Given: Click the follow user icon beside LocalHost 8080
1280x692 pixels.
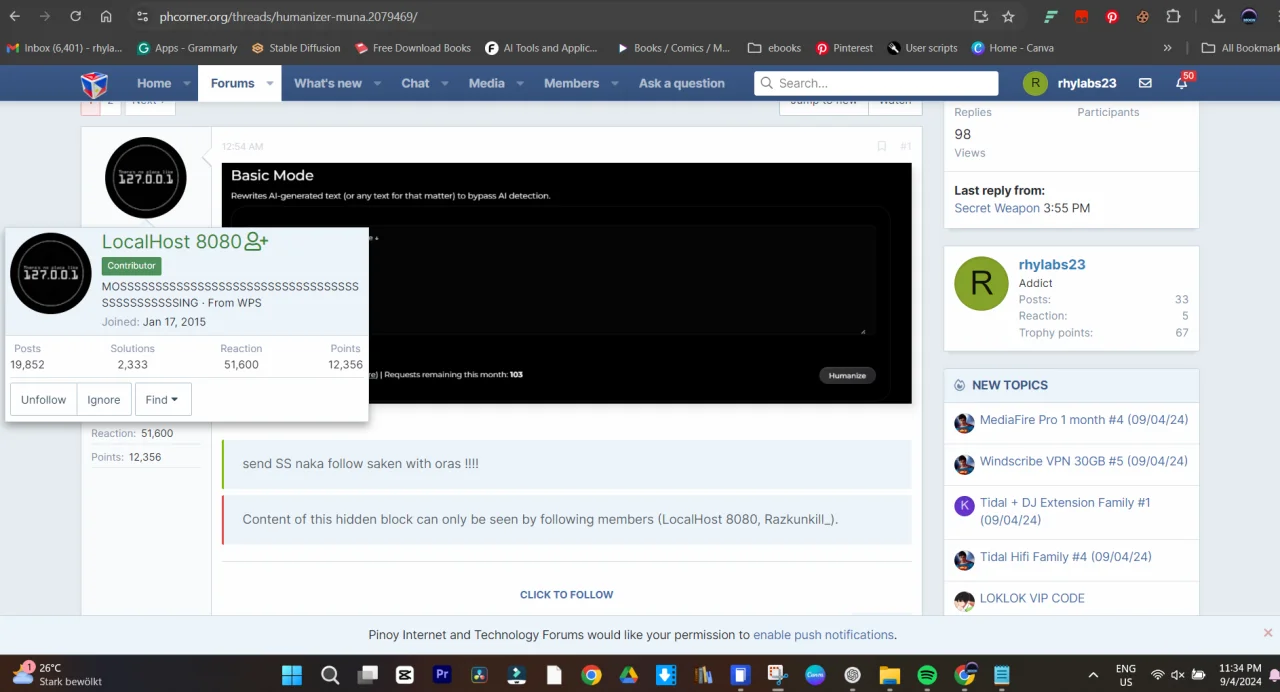Looking at the screenshot, I should coord(257,241).
